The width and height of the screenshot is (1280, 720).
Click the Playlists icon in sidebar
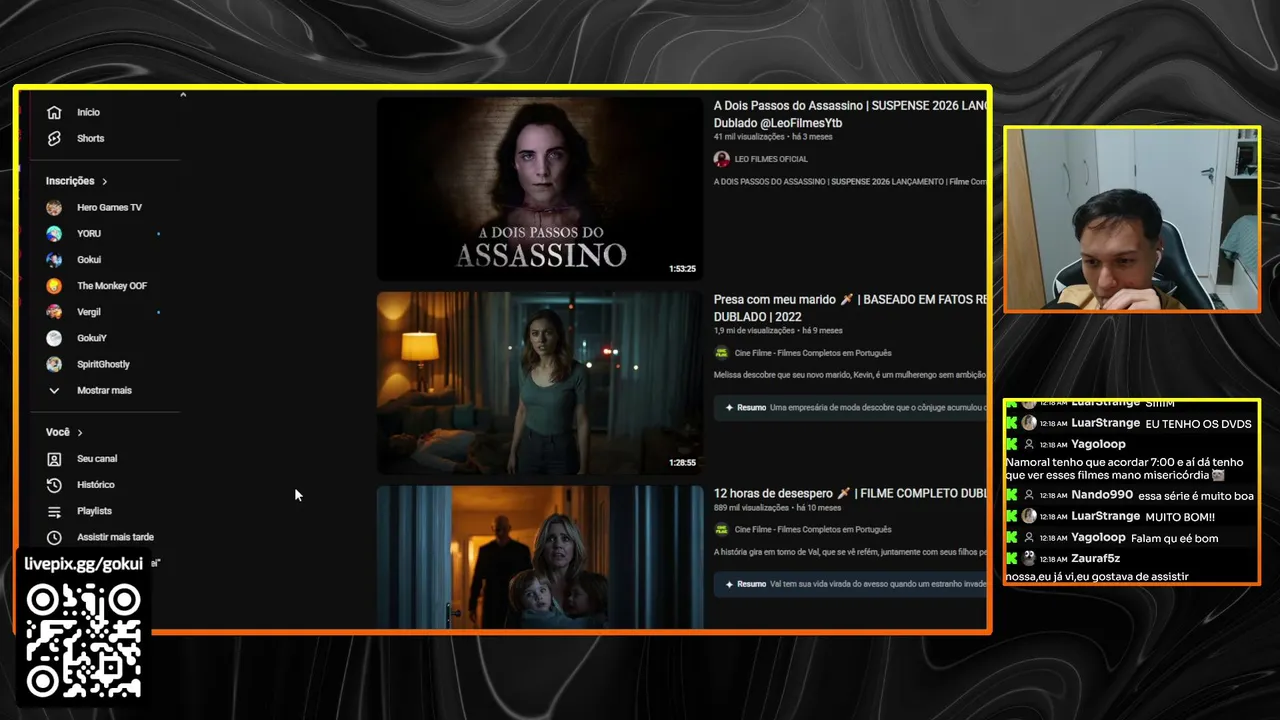[54, 511]
